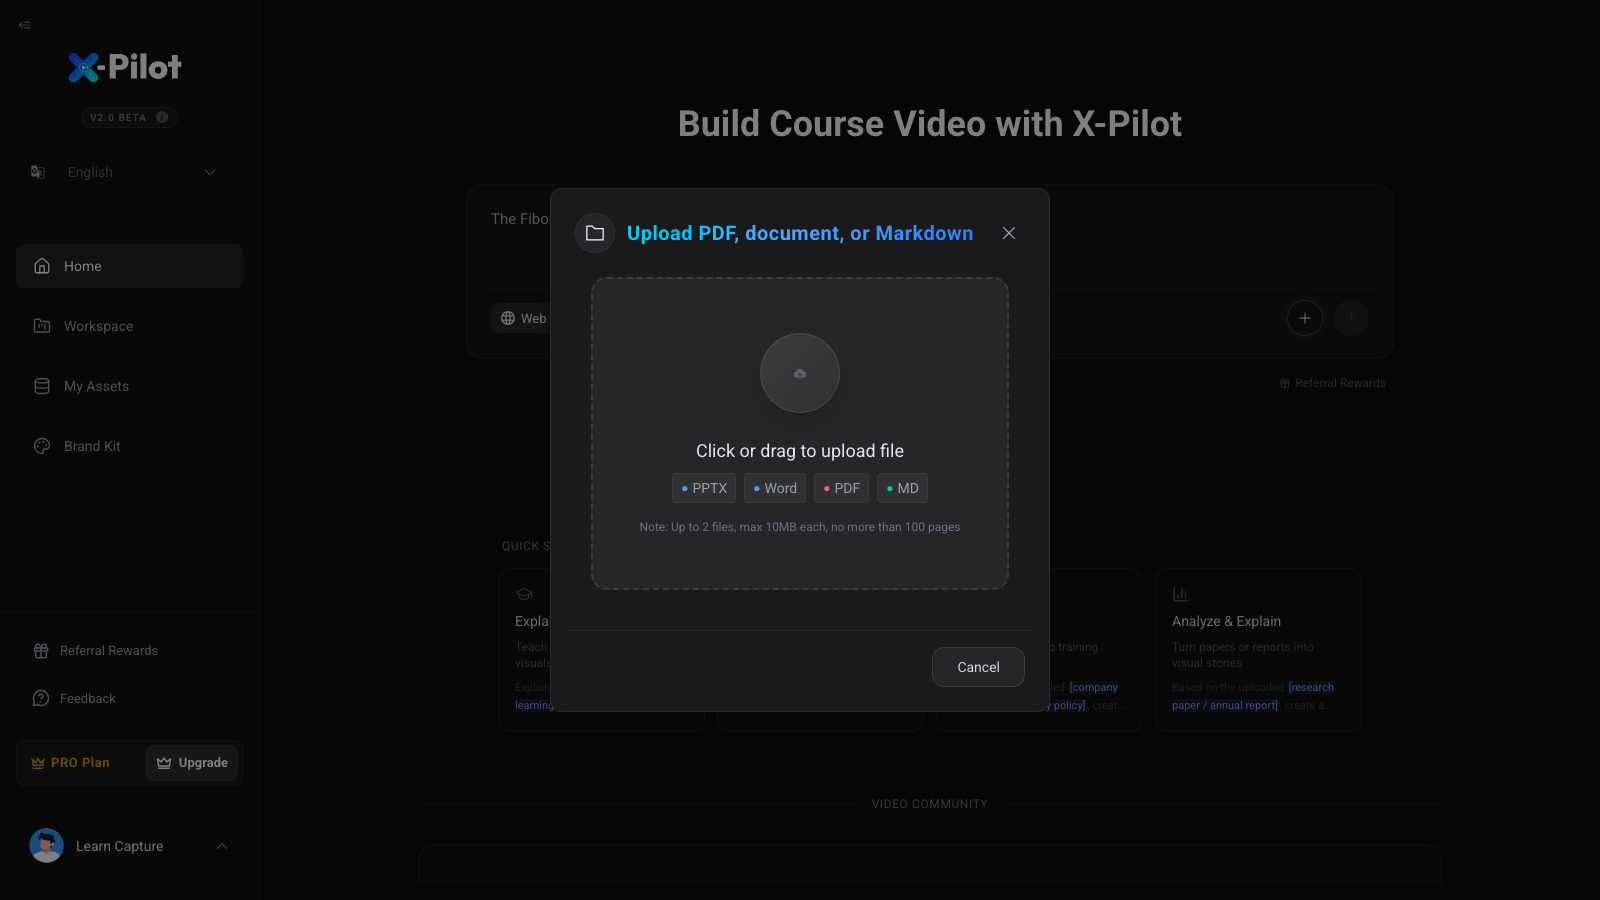Click the My Assets database icon
Screen dimensions: 1600x900
point(42,386)
